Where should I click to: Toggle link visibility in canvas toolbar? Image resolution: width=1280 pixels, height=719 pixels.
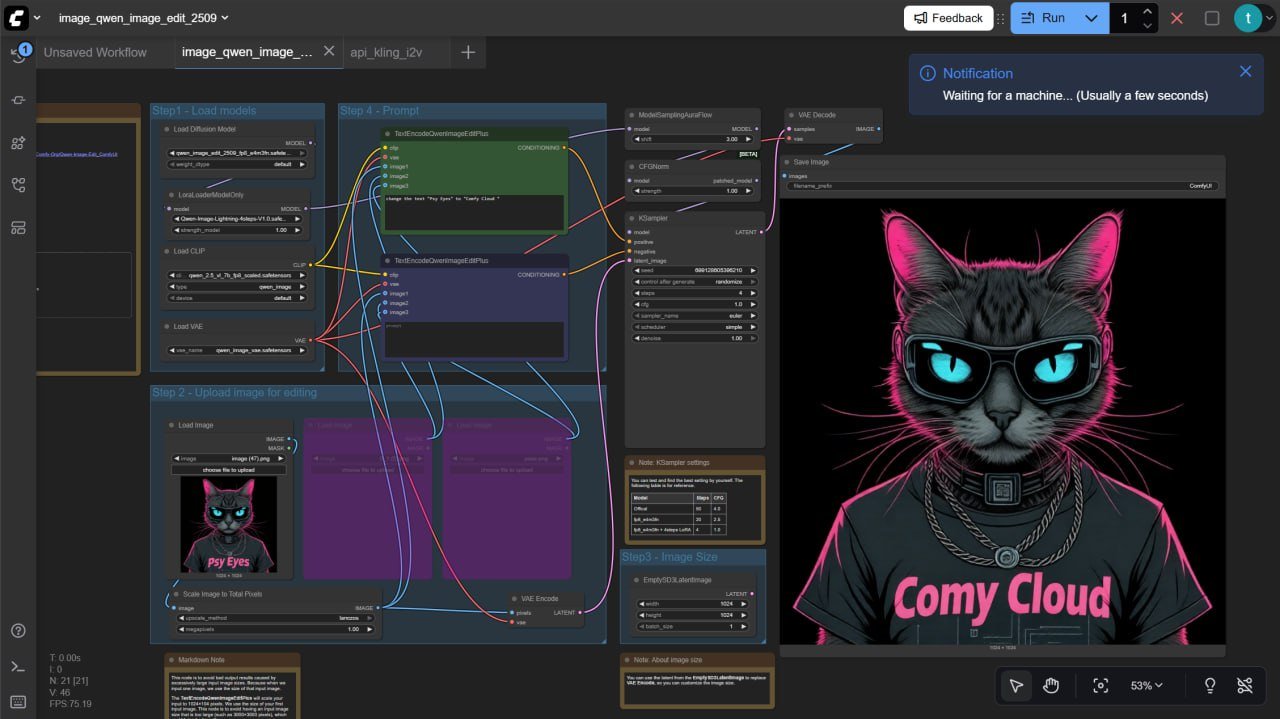click(1244, 686)
